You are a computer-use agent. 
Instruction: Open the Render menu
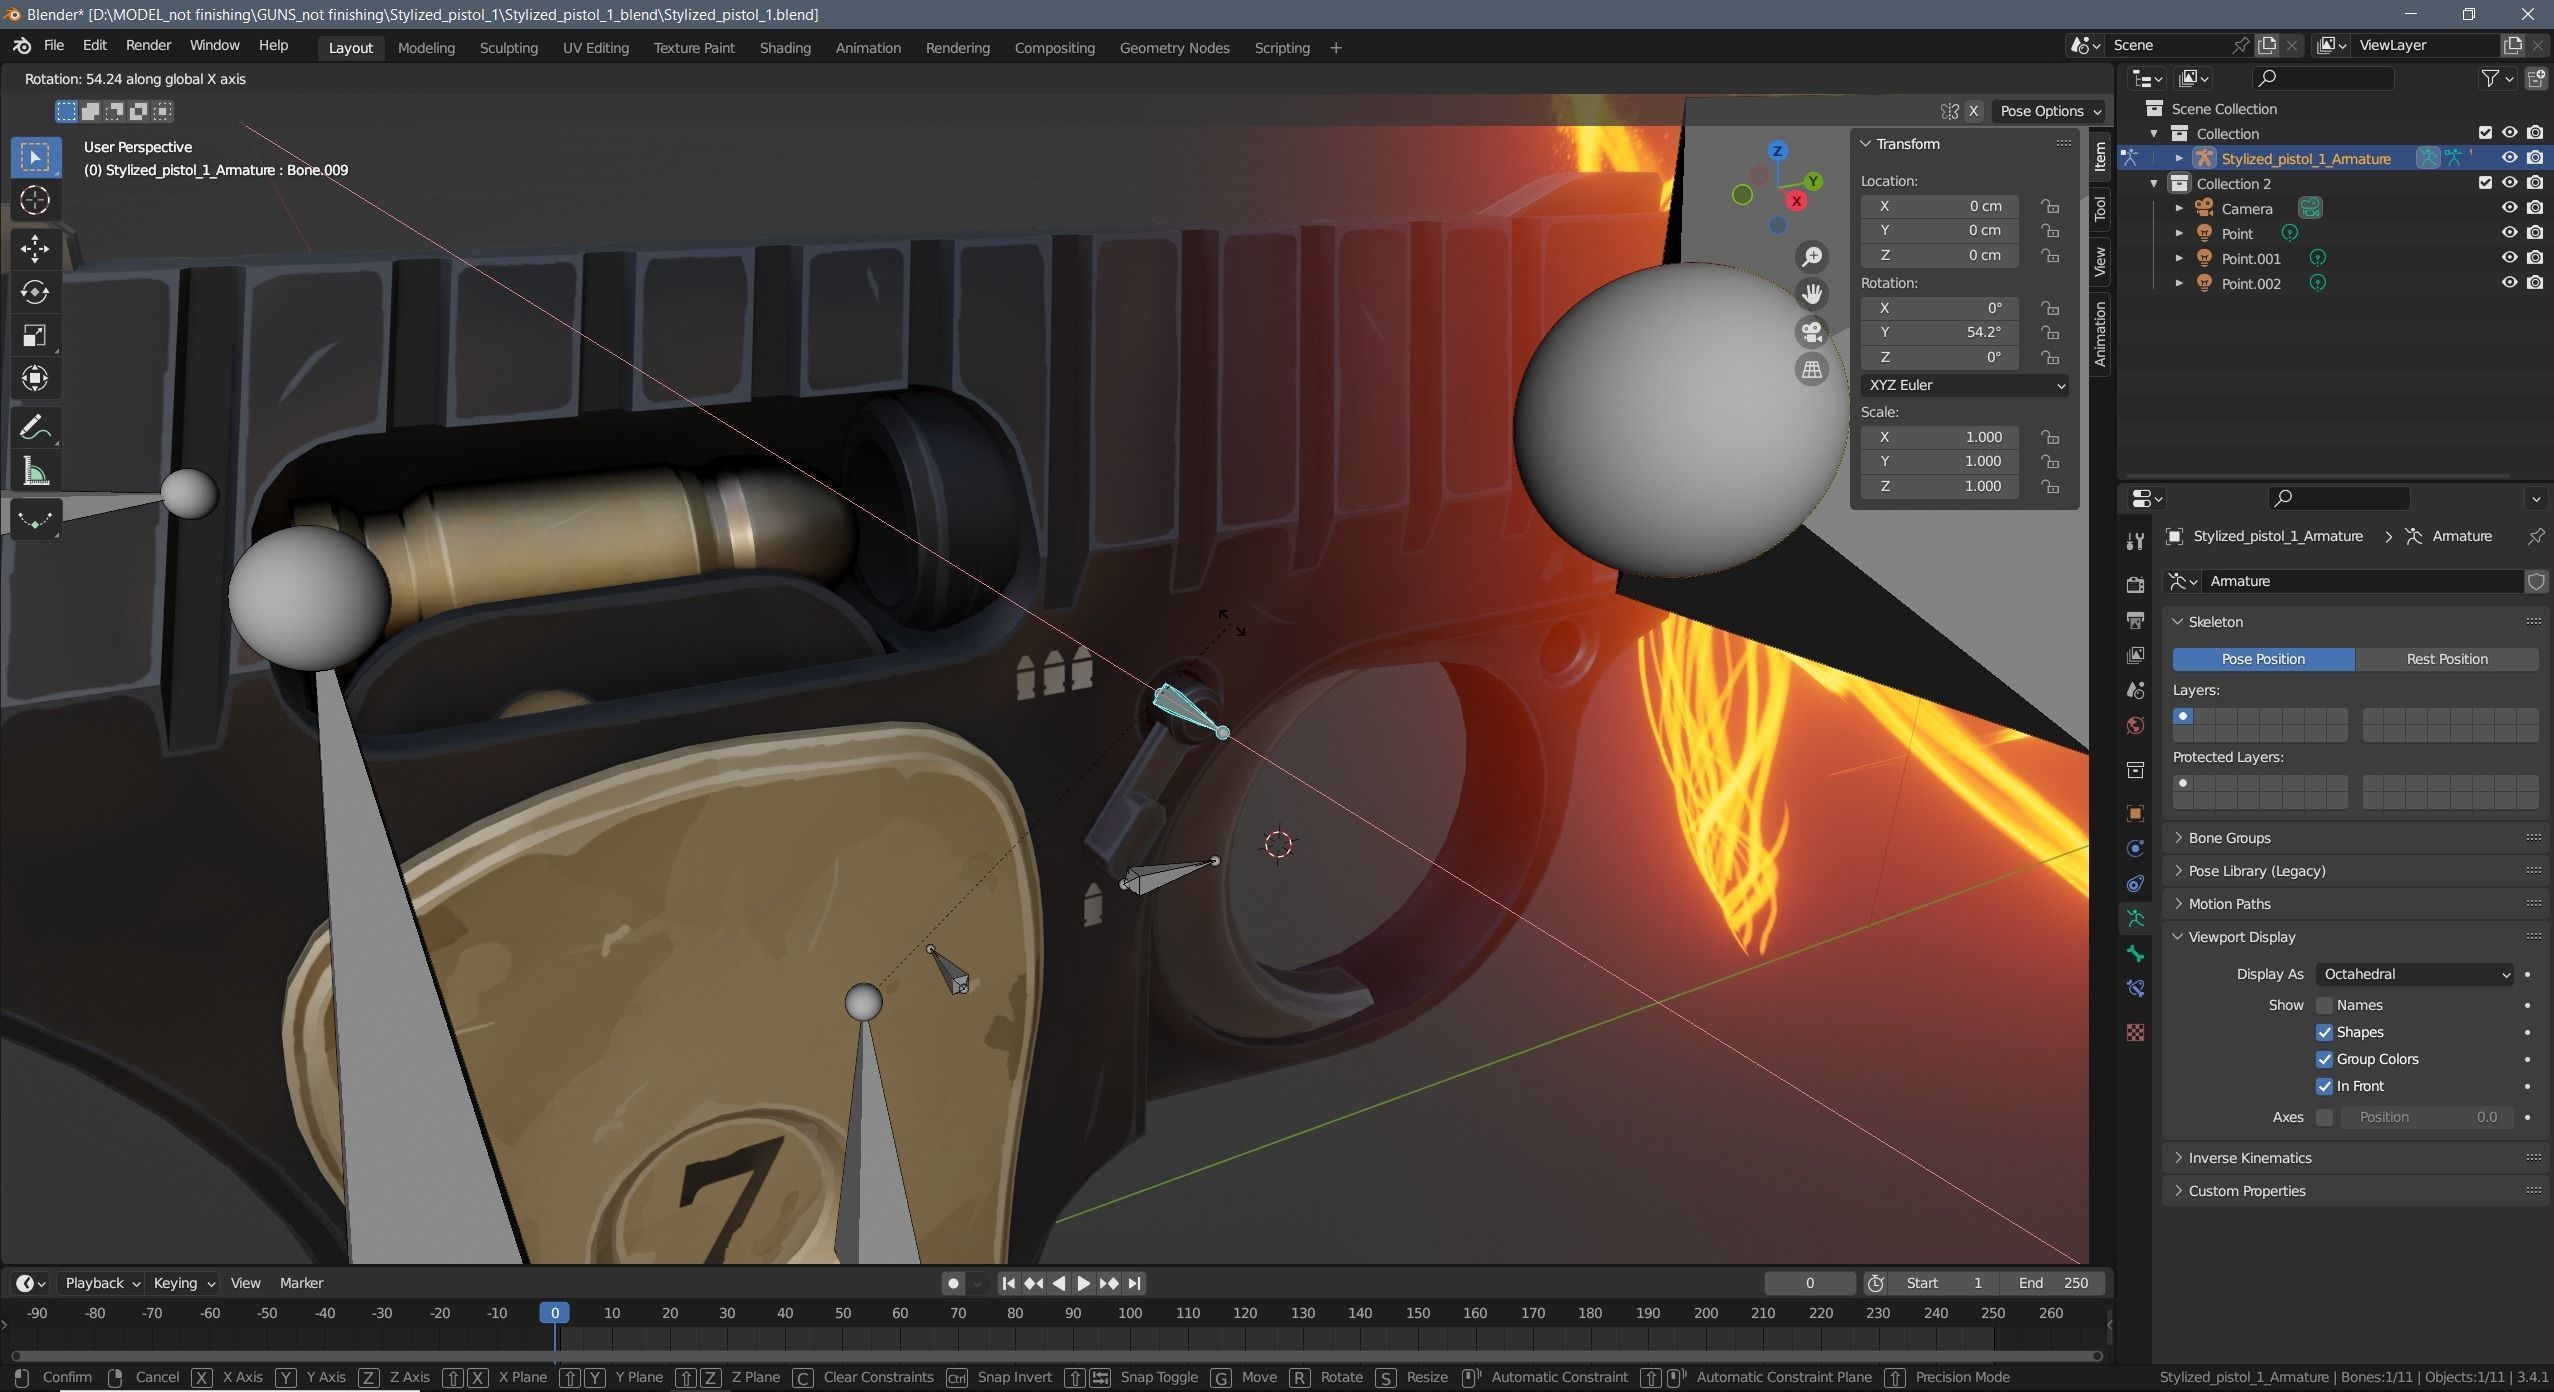(x=148, y=45)
